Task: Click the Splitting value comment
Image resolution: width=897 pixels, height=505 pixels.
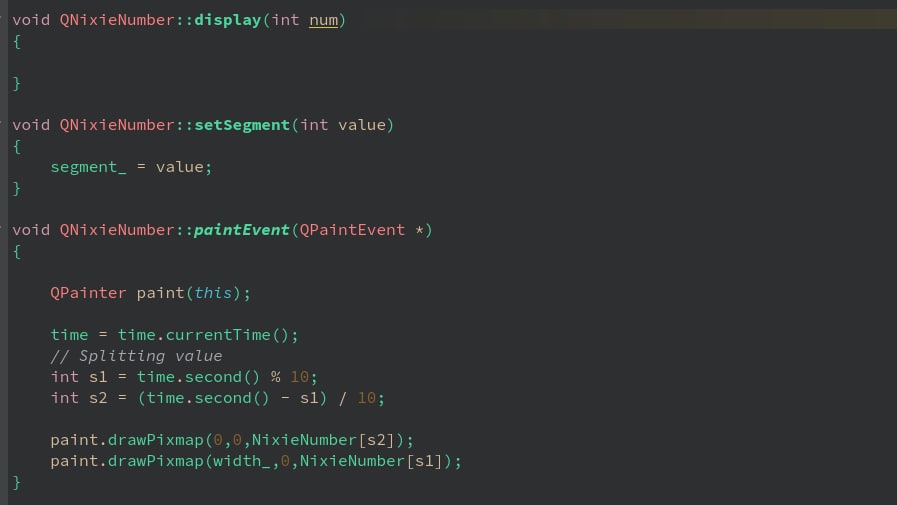Action: (x=136, y=356)
